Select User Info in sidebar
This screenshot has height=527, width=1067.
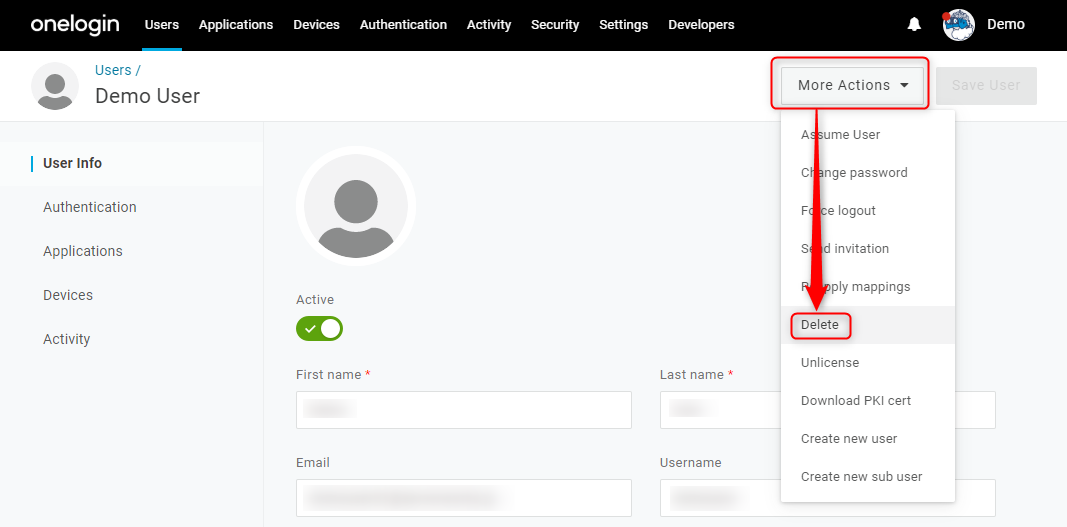[131, 163]
